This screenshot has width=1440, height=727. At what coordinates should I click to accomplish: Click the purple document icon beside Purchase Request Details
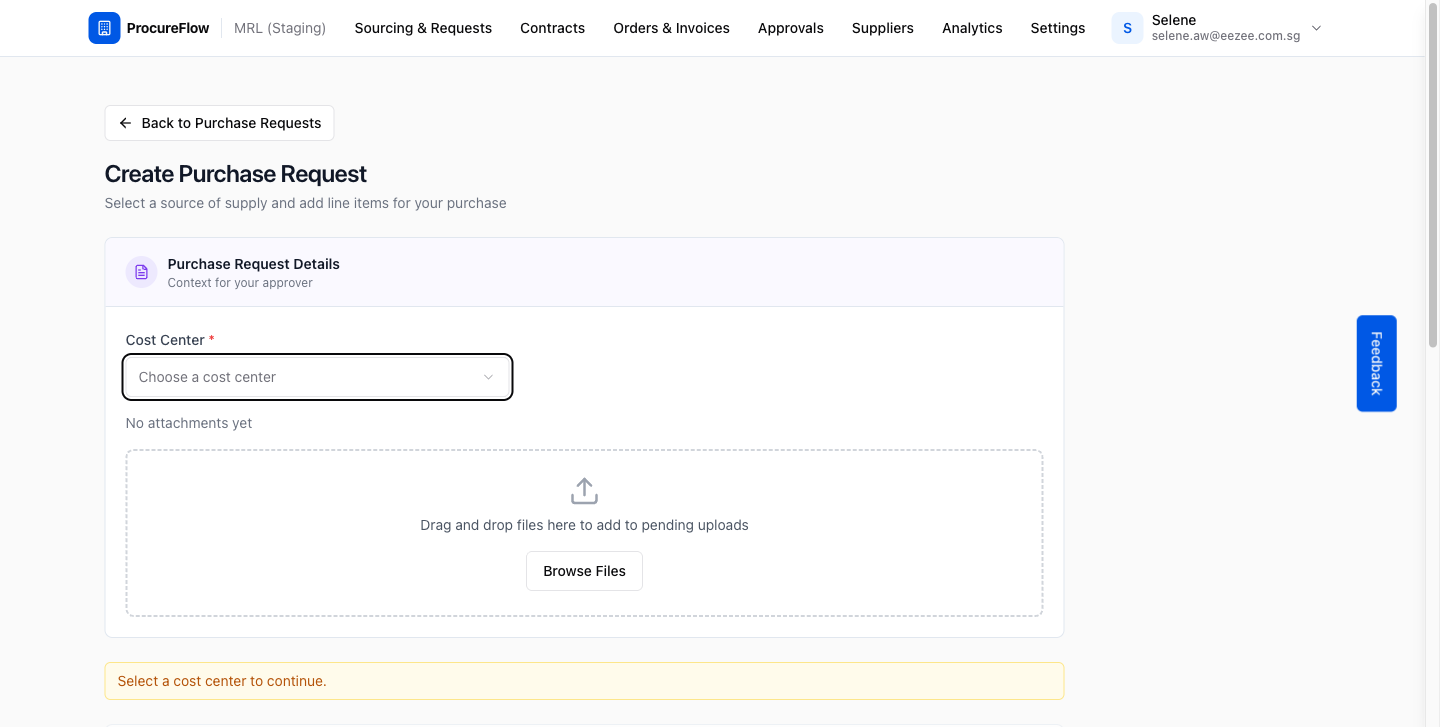tap(141, 272)
